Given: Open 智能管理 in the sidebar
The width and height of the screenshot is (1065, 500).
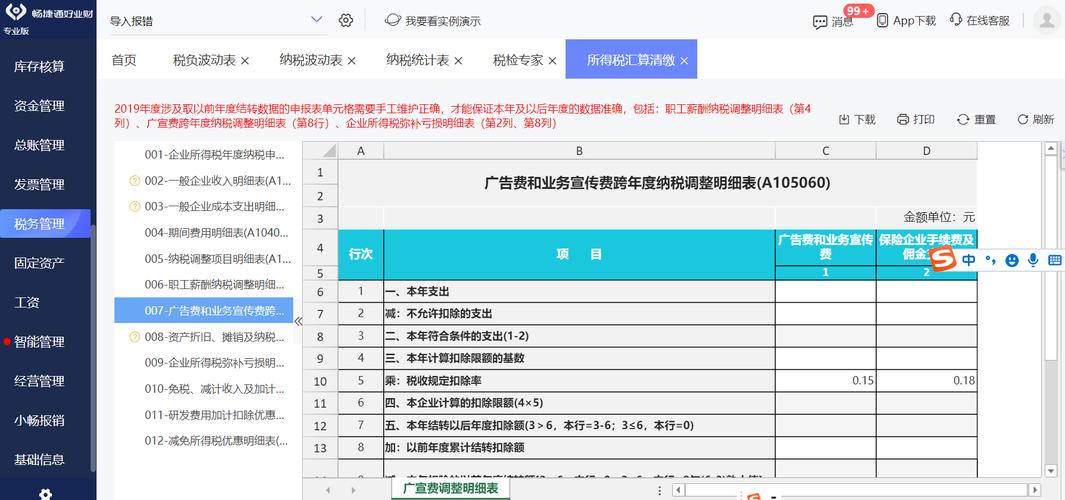Looking at the screenshot, I should pos(39,342).
